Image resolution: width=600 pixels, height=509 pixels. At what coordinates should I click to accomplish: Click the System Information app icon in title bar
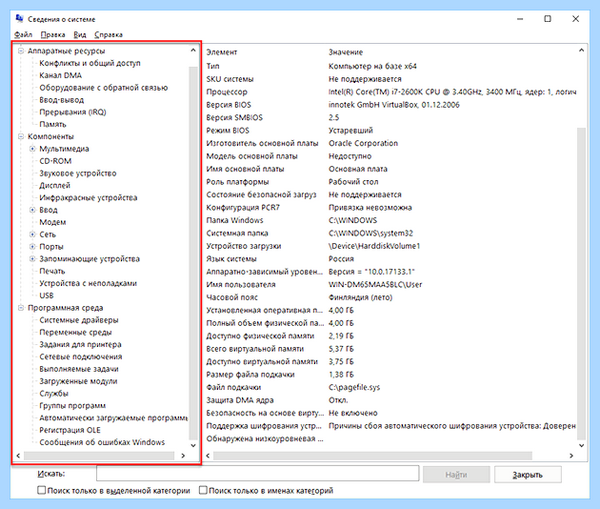(19, 18)
